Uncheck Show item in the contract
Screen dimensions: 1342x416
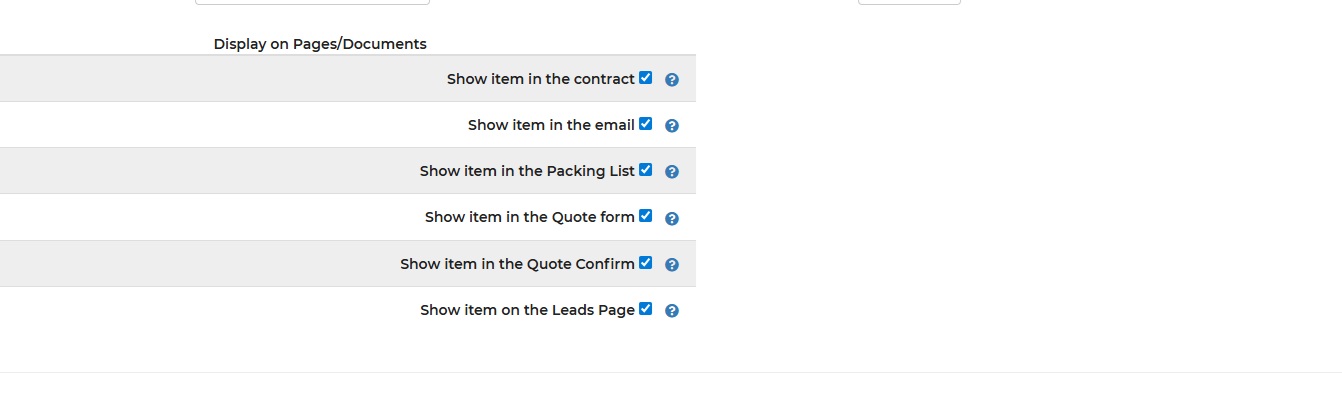[645, 77]
